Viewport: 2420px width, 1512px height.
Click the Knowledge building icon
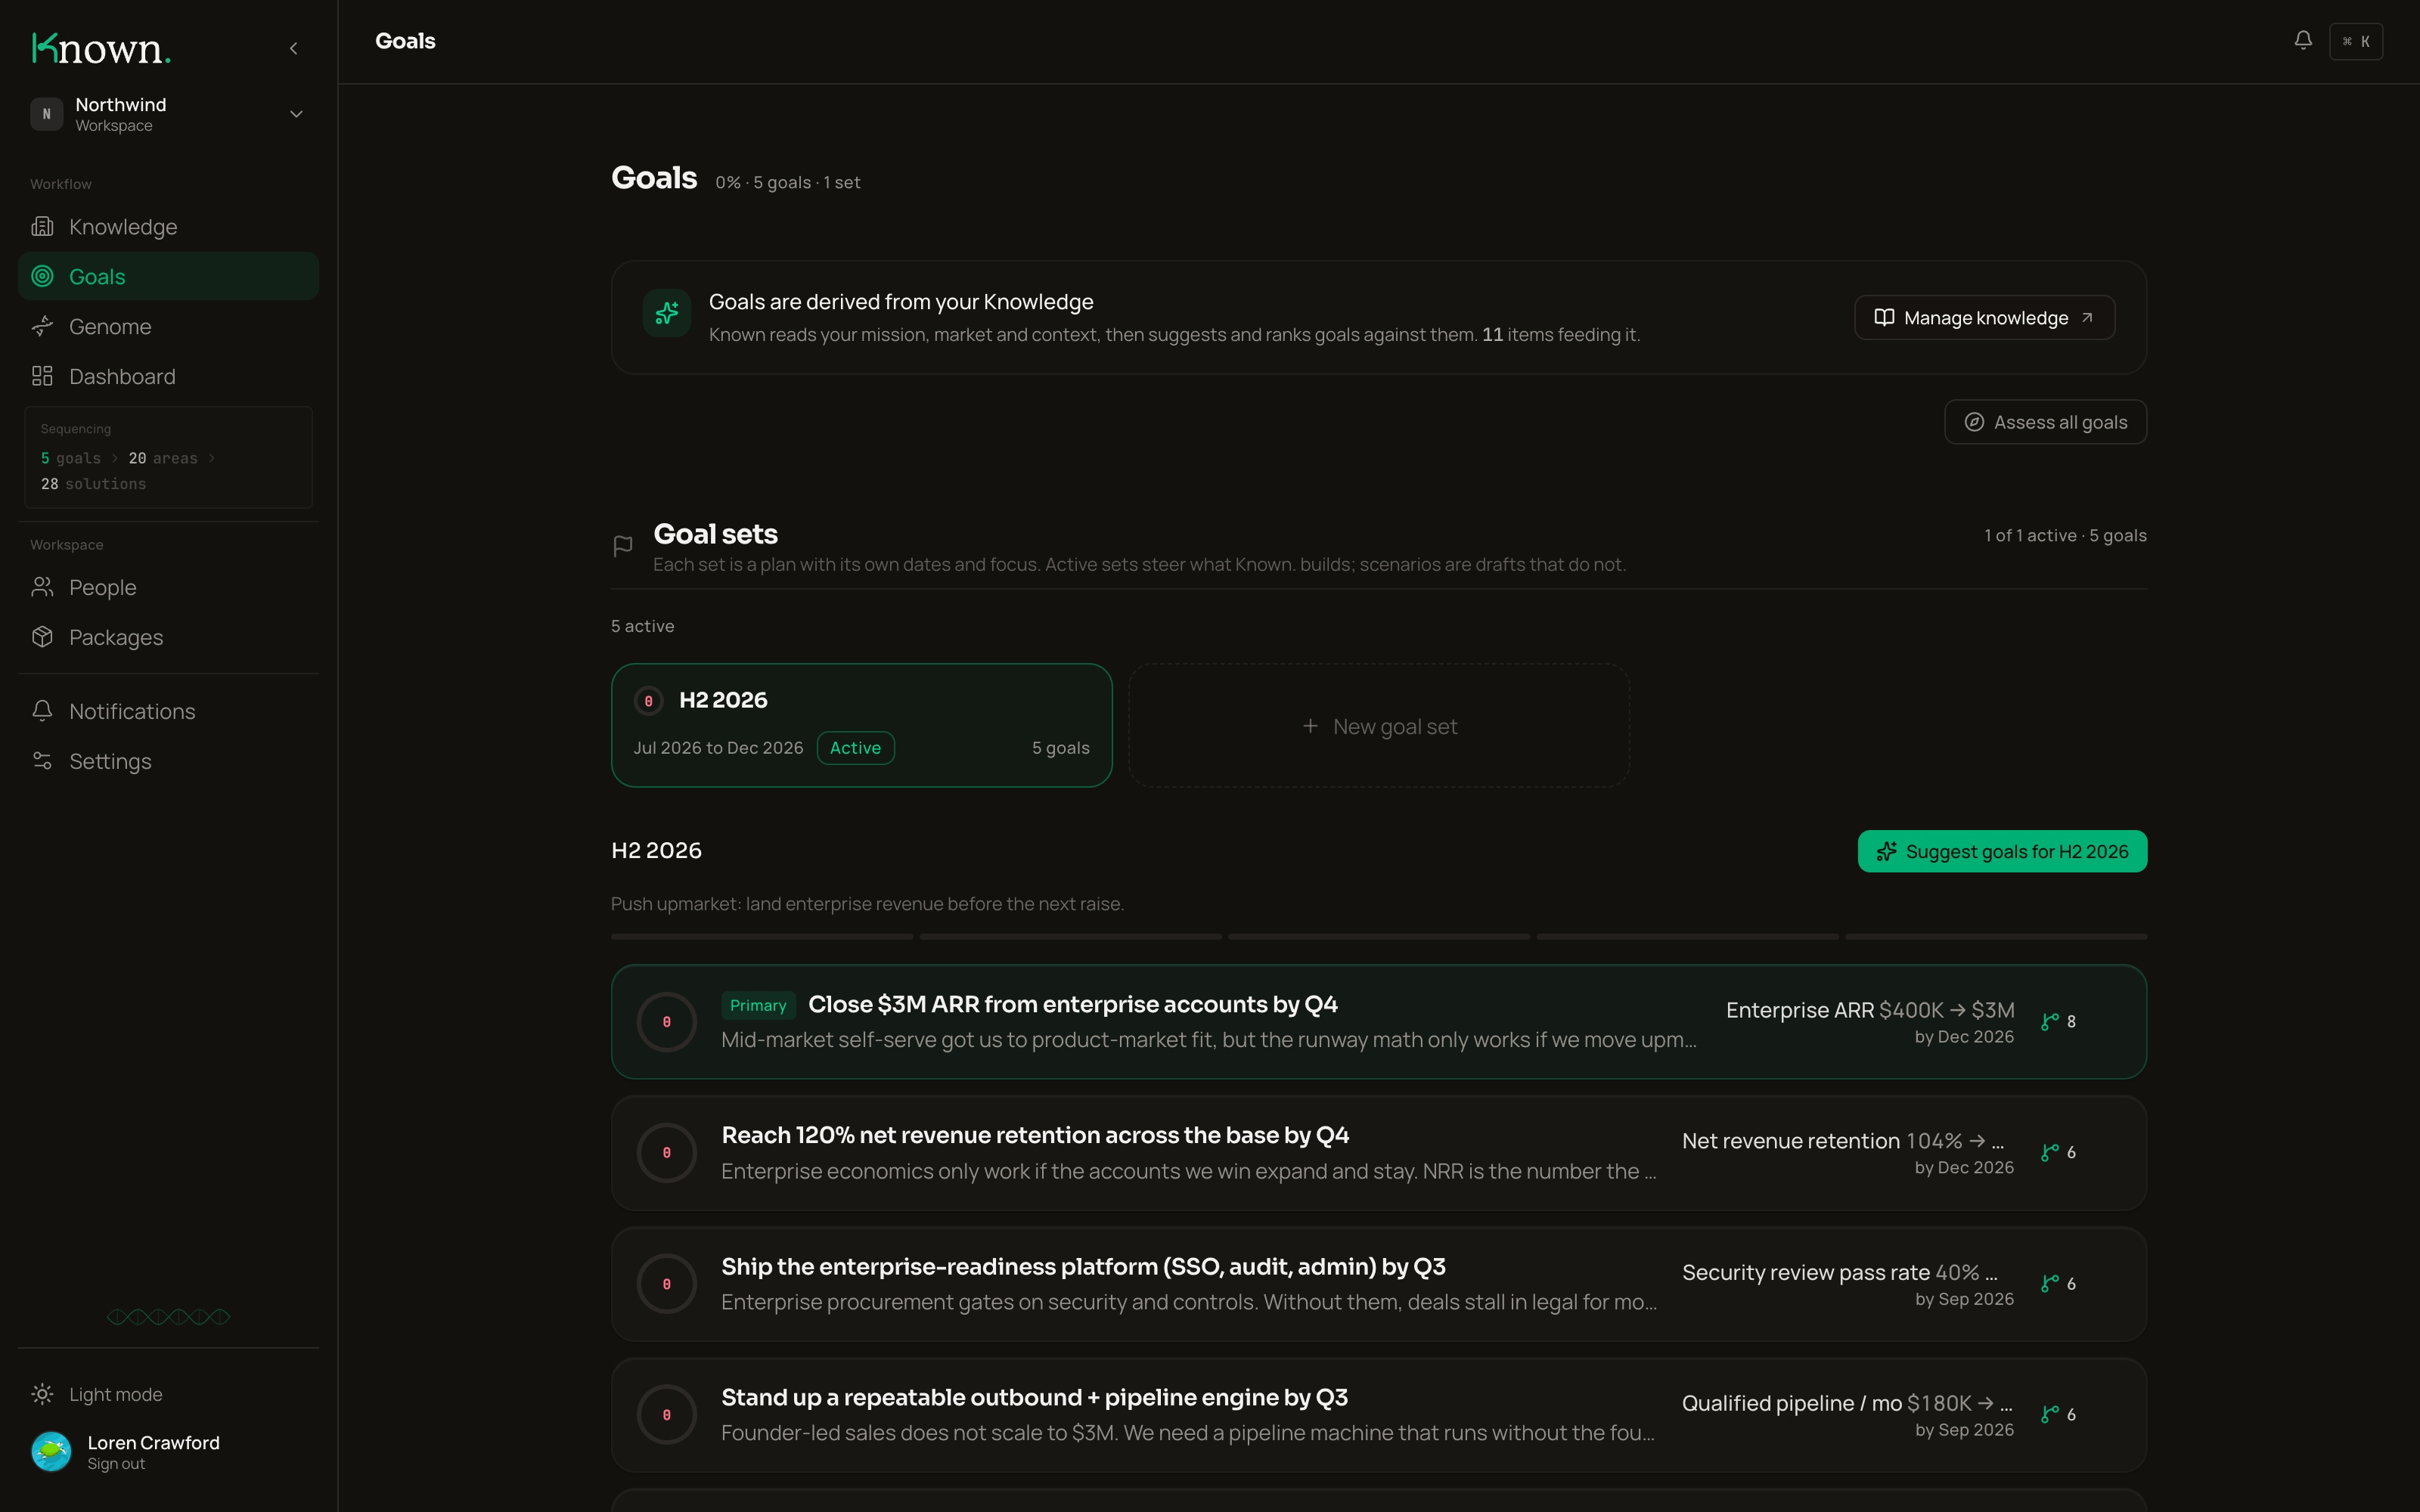pos(42,227)
